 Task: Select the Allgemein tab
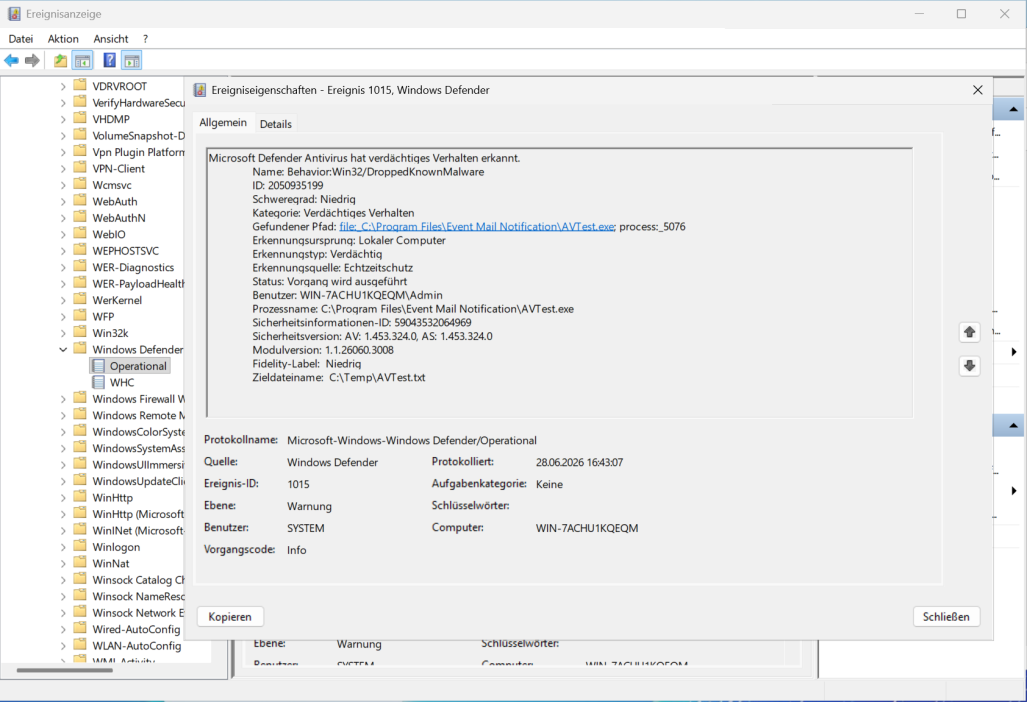223,122
